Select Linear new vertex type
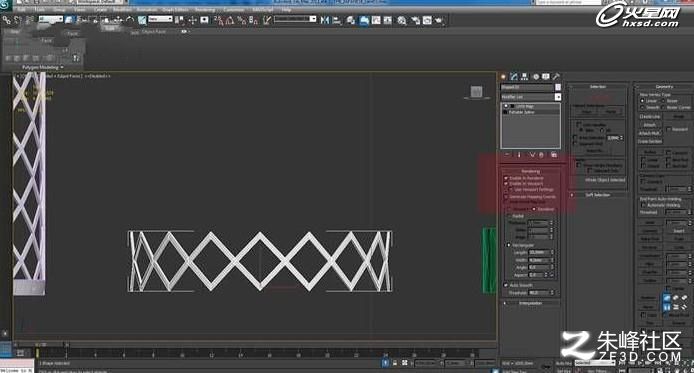 (x=642, y=101)
